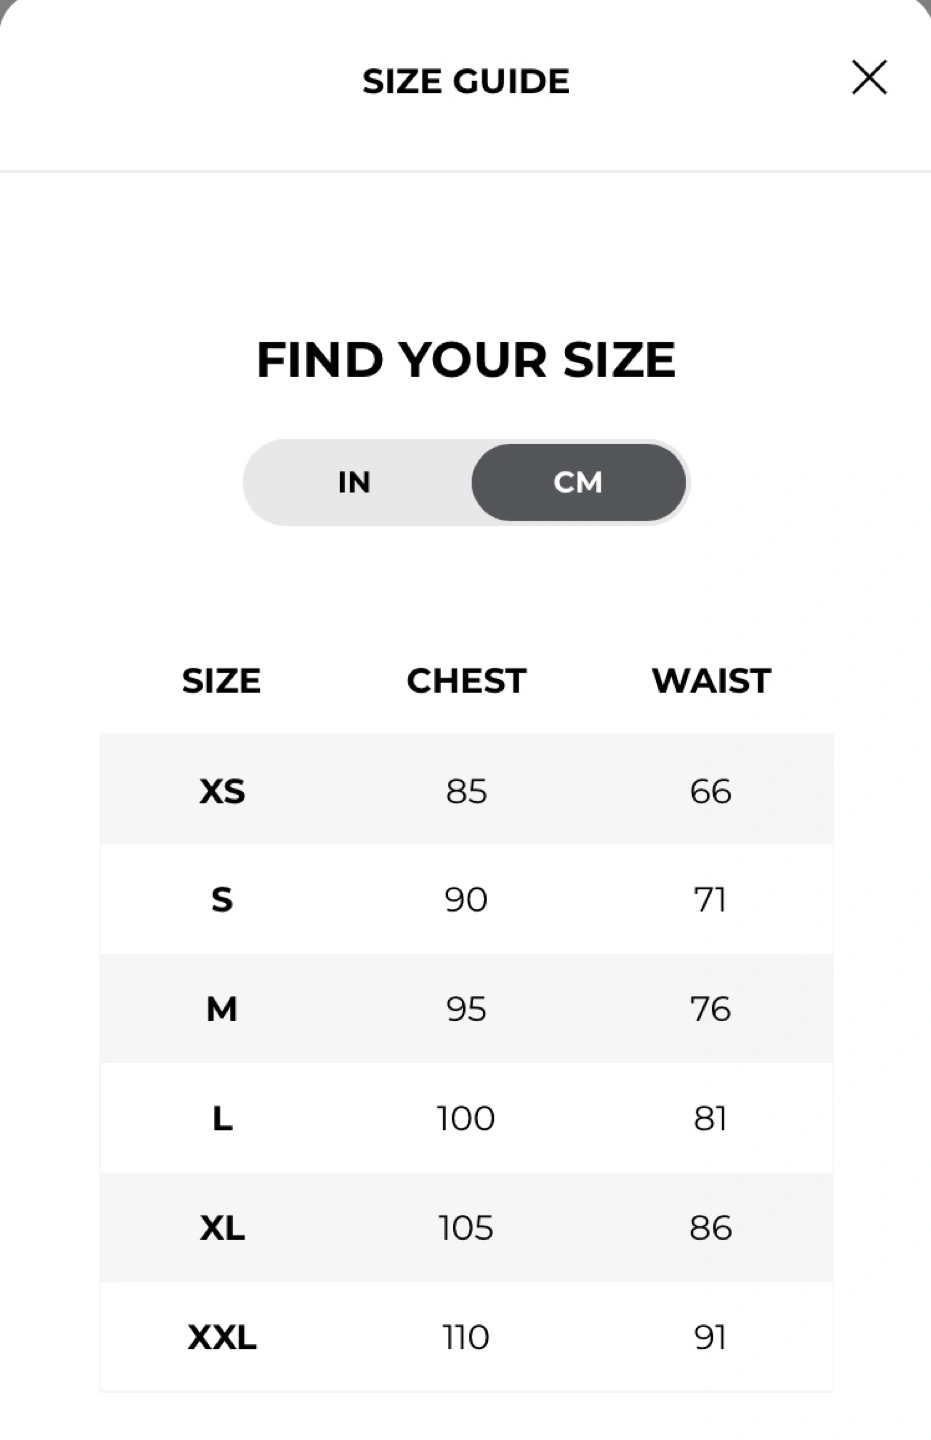Click chest value 85 for XS

(x=466, y=791)
